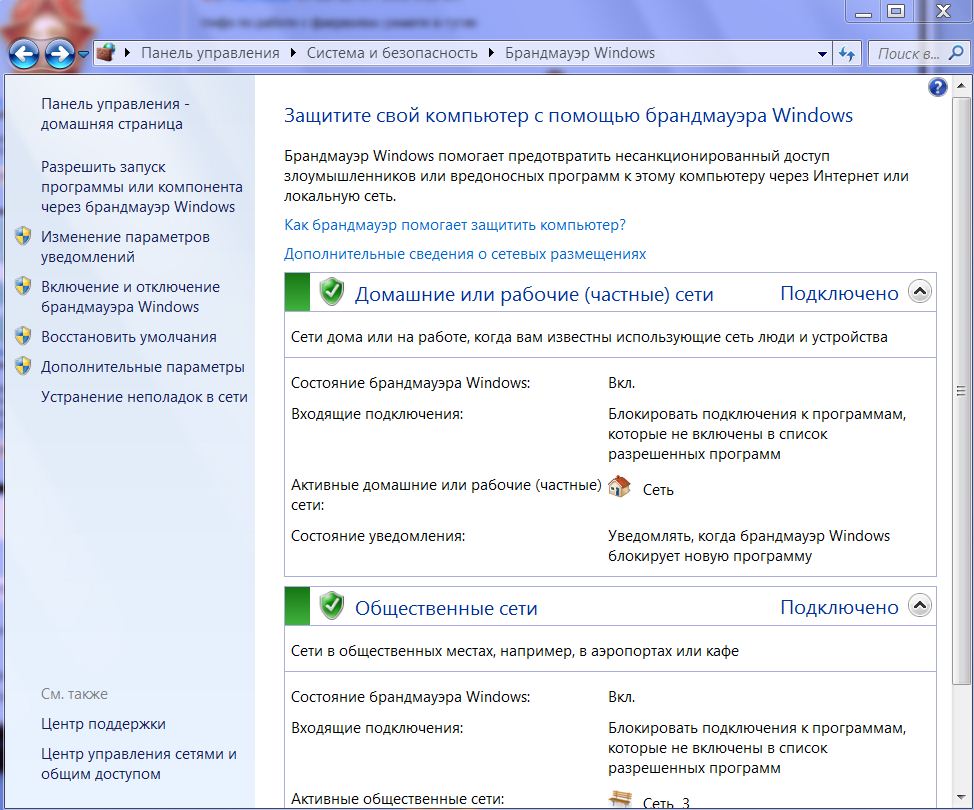
Task: Click Подключено status of private networks
Action: click(x=839, y=293)
